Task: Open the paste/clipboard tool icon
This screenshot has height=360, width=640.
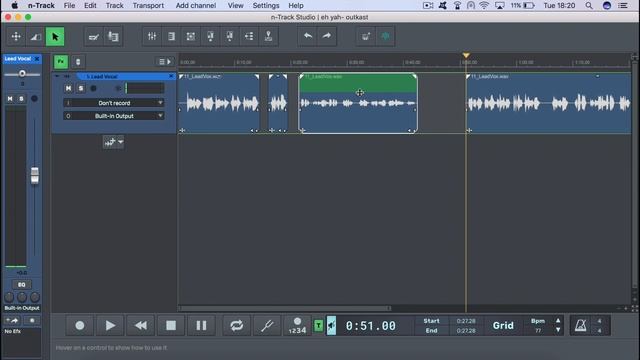Action: coord(113,37)
